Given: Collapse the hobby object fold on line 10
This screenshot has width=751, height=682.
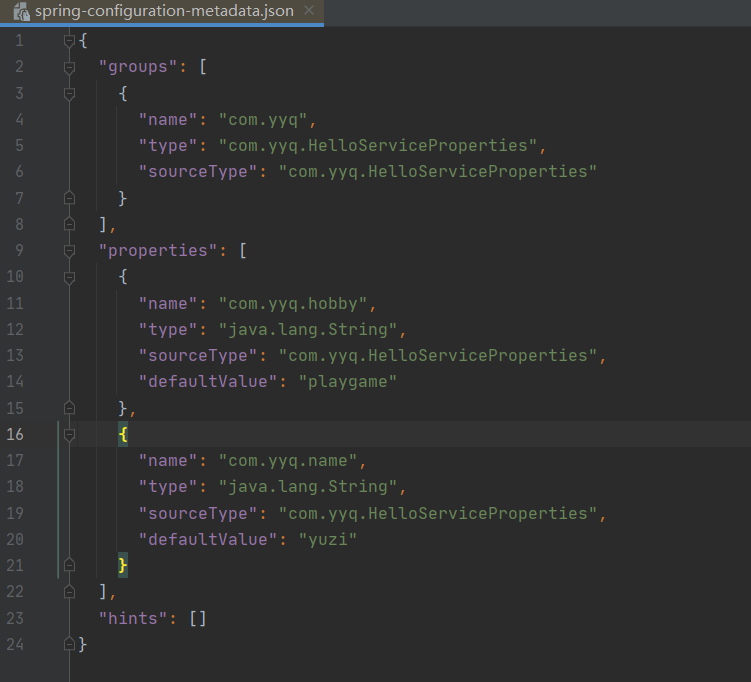Looking at the screenshot, I should [69, 277].
